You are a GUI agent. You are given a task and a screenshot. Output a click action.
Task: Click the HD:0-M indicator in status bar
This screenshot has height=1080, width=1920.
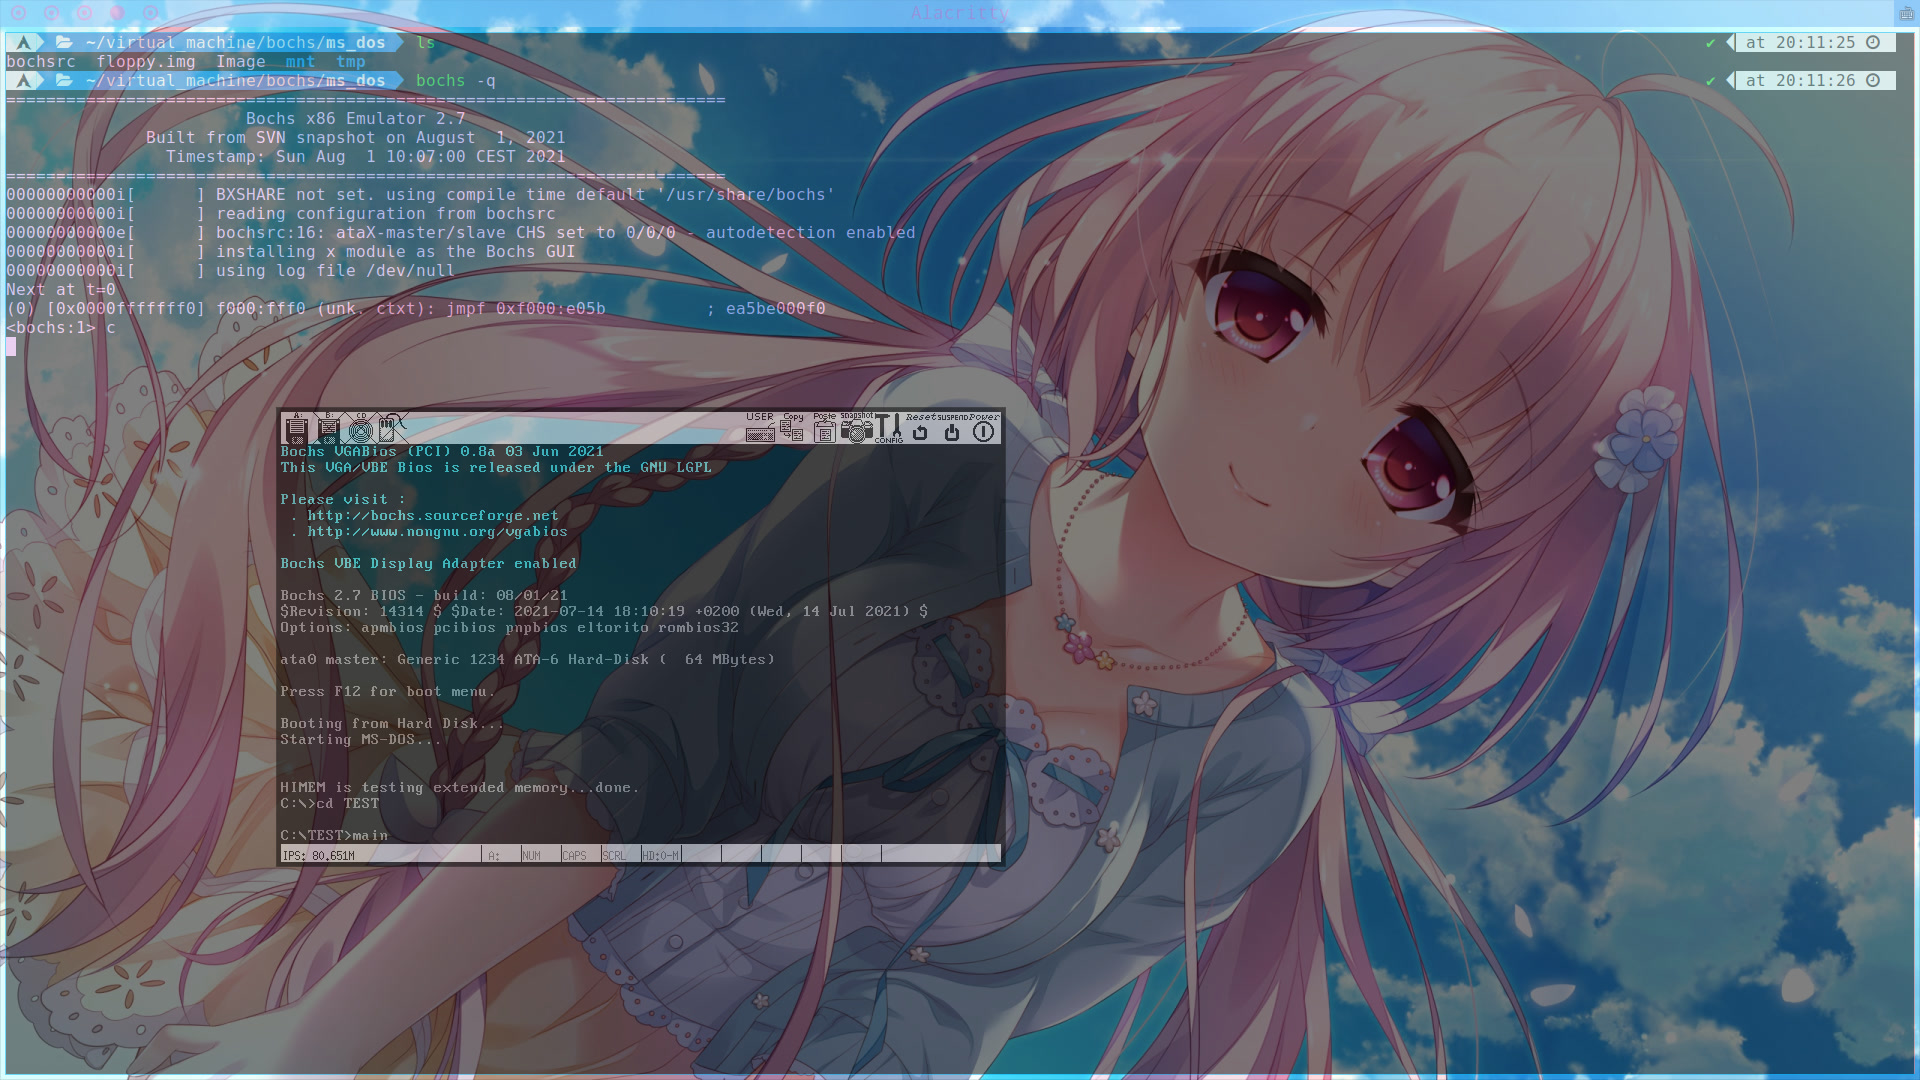tap(660, 855)
